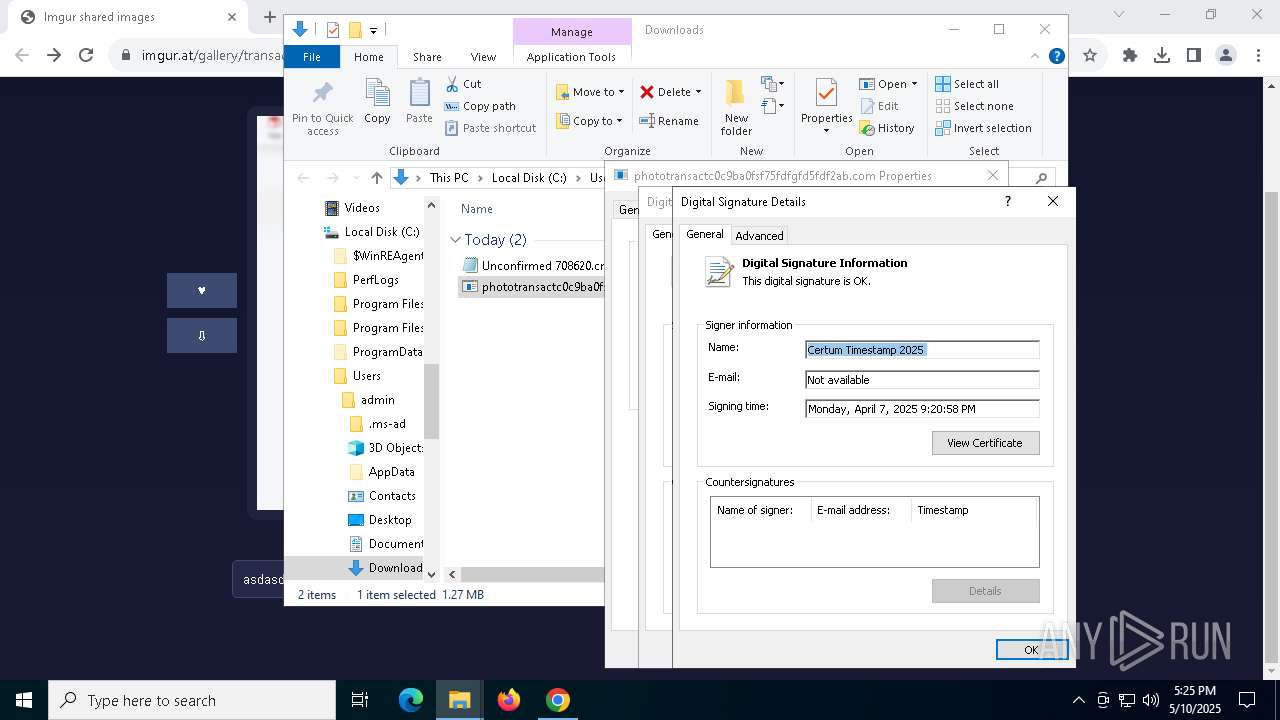This screenshot has height=720, width=1280.
Task: Open Microsoft Edge from taskbar
Action: pyautogui.click(x=411, y=700)
